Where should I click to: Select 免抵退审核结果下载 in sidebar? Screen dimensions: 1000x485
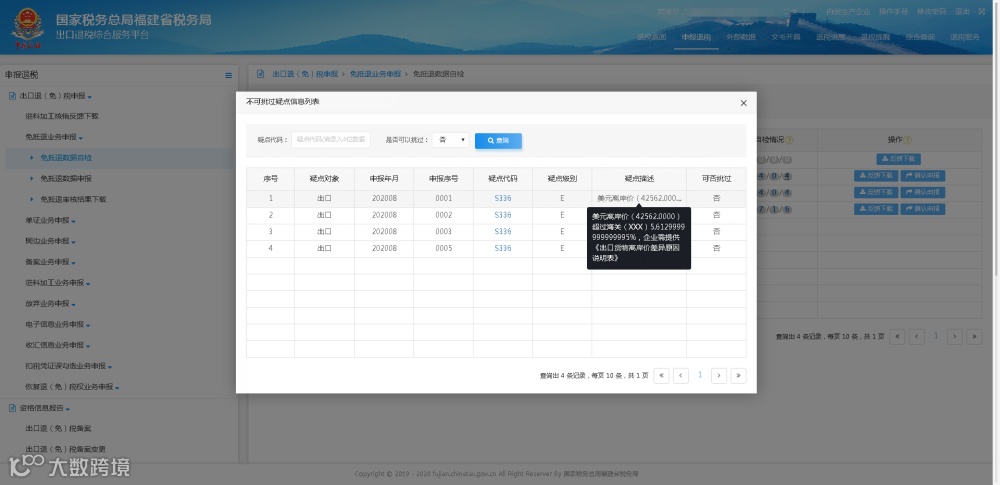coord(73,199)
